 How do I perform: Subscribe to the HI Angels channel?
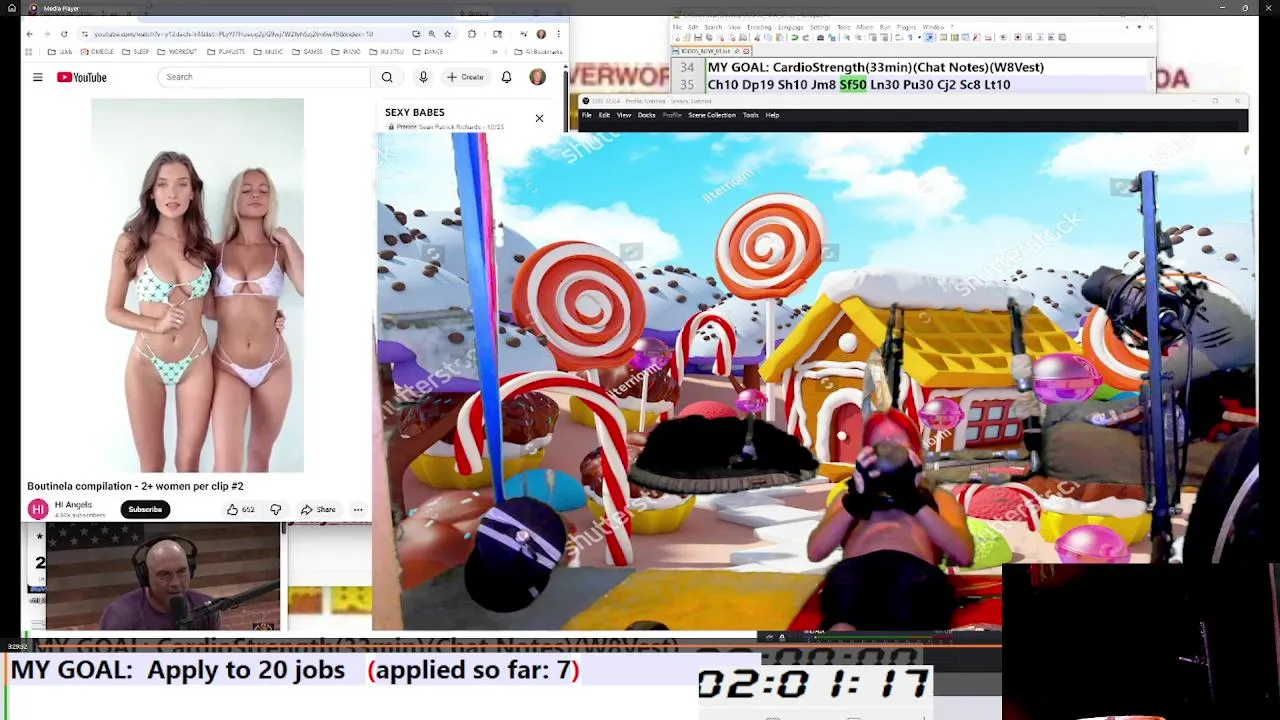click(145, 509)
